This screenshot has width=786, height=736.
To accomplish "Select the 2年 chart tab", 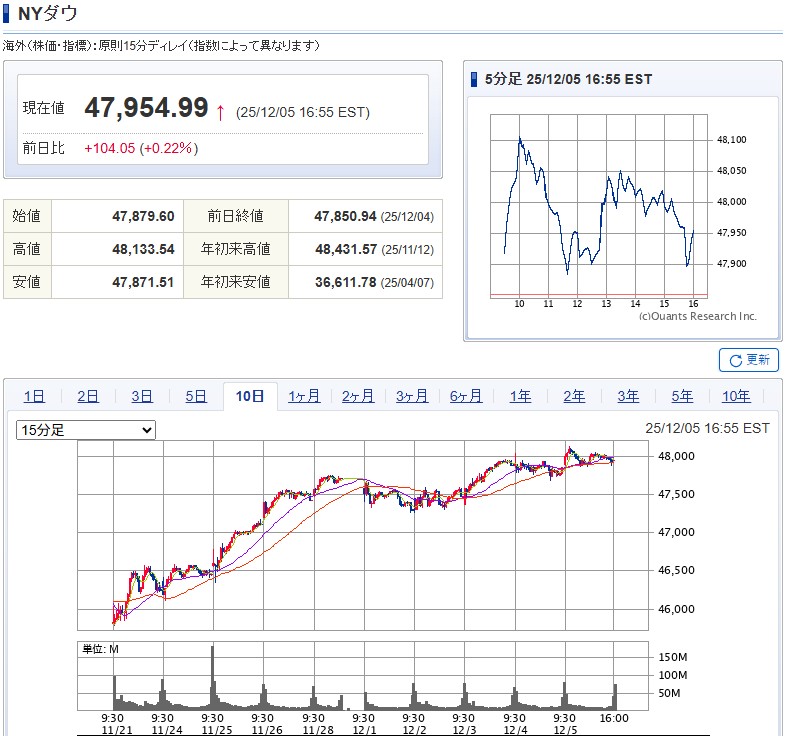I will point(574,396).
